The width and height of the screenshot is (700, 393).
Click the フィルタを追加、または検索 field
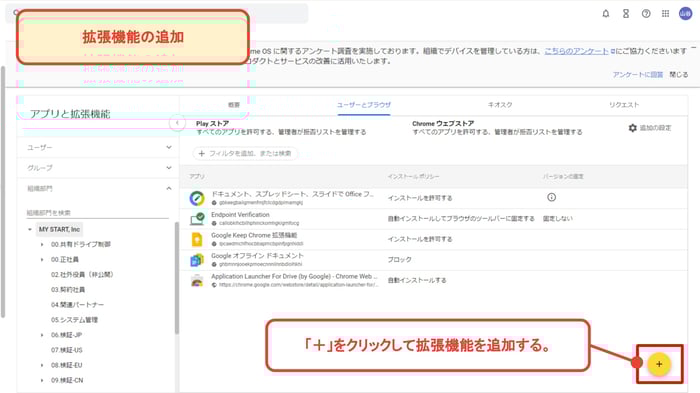[x=245, y=153]
